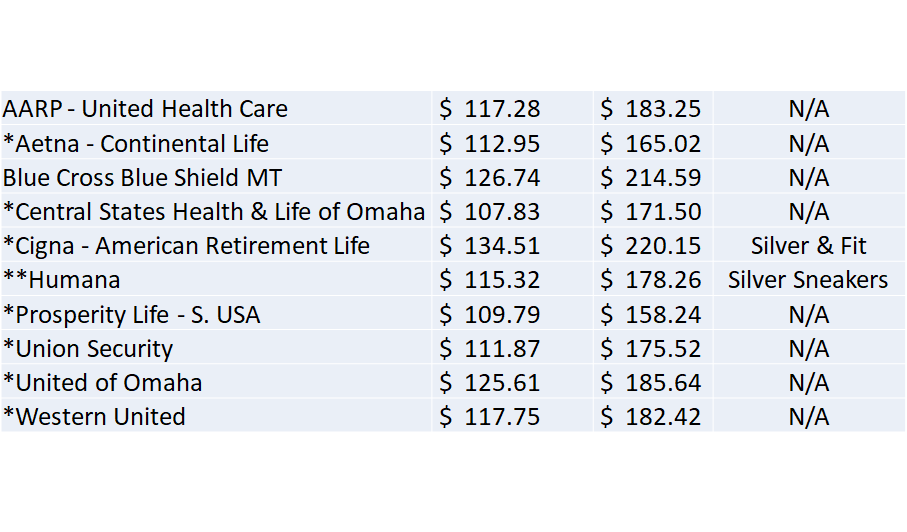Screen dimensions: 907x532
Task: Select the Blue Cross Blue Shield MT cell
Action: 216,177
